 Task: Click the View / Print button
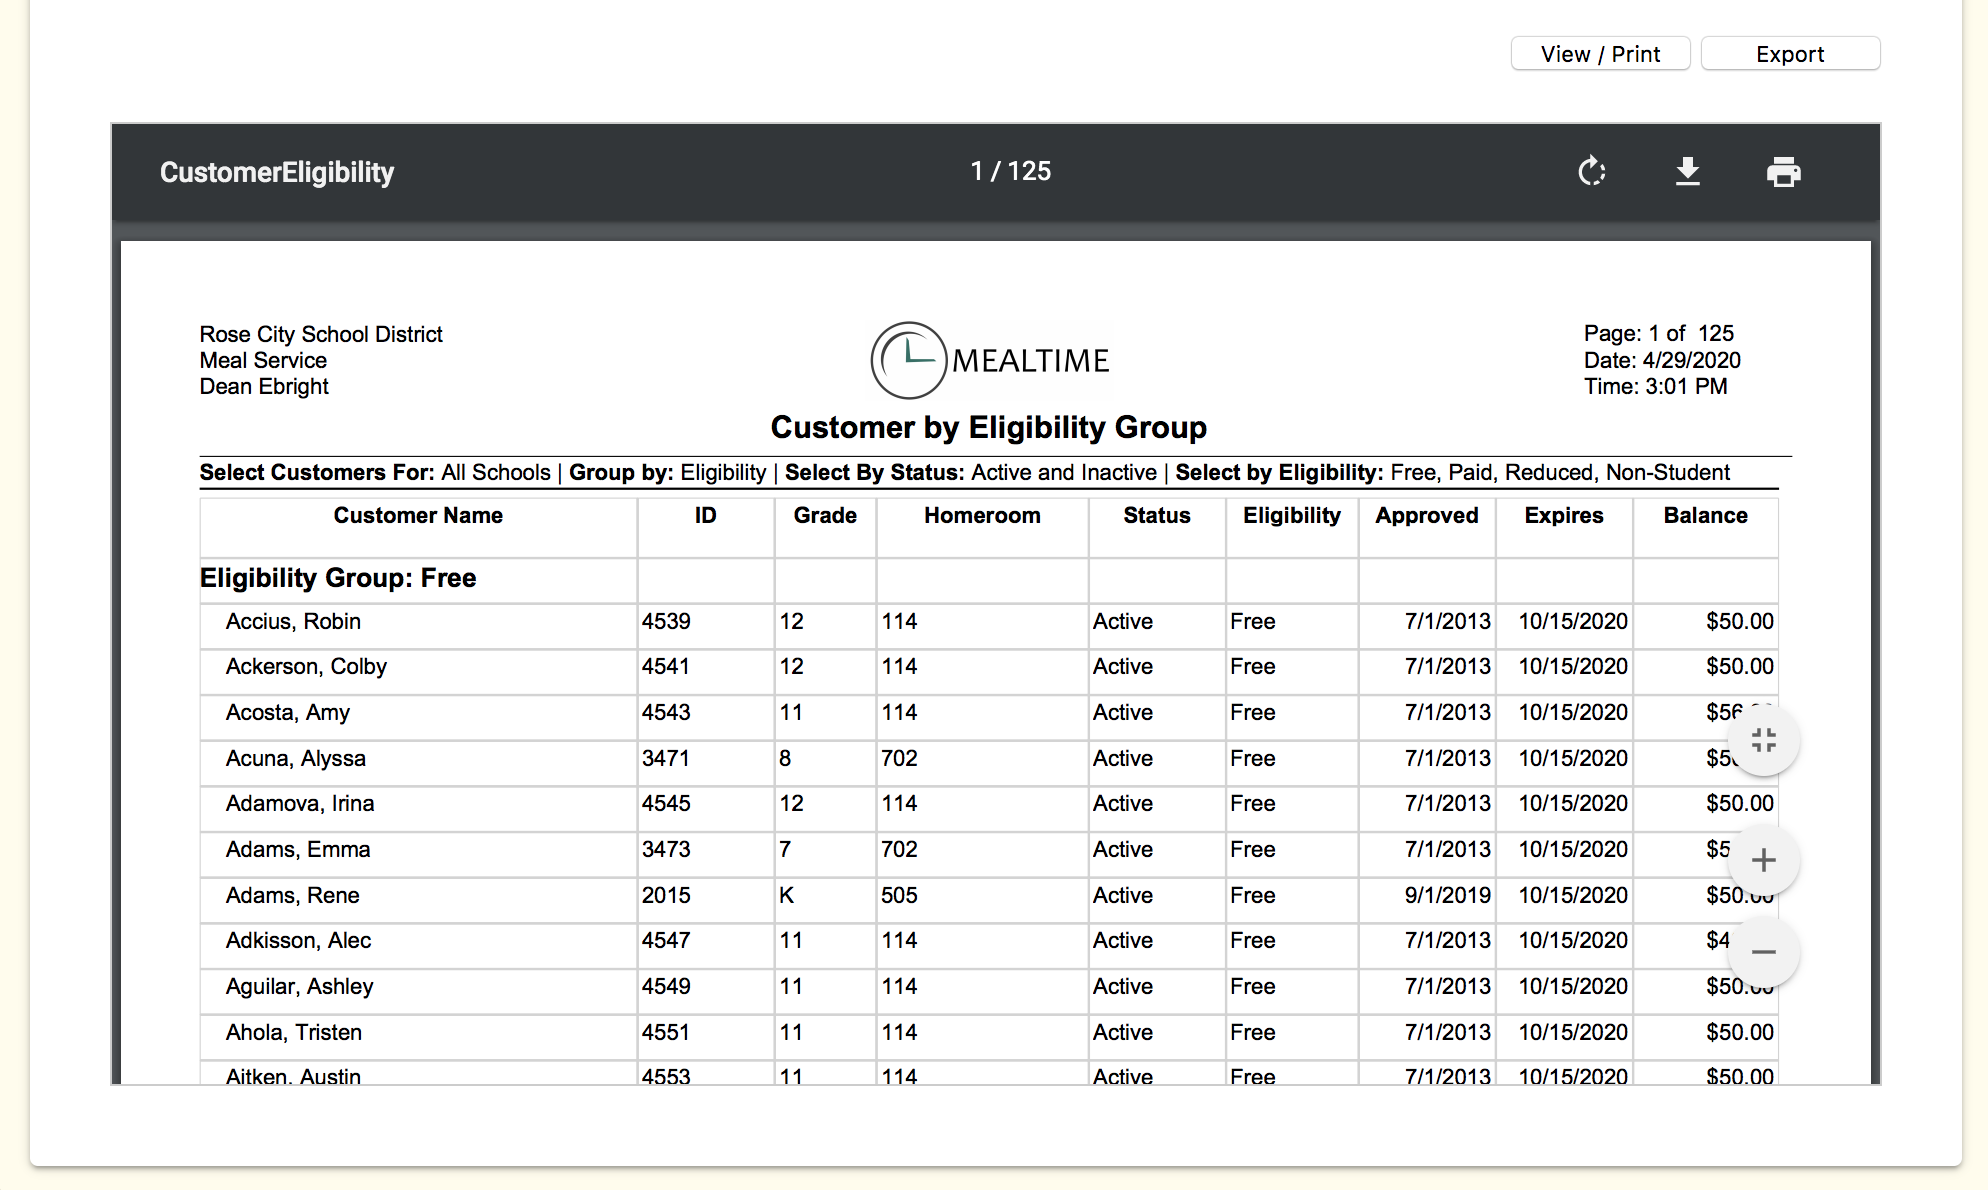[1600, 54]
